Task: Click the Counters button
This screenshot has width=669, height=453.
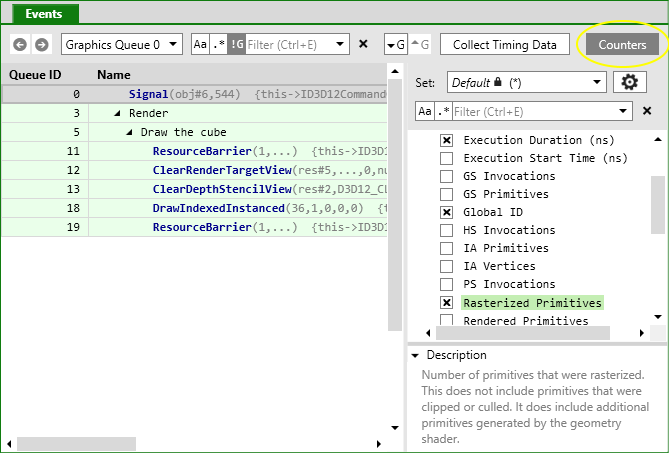Action: (622, 45)
